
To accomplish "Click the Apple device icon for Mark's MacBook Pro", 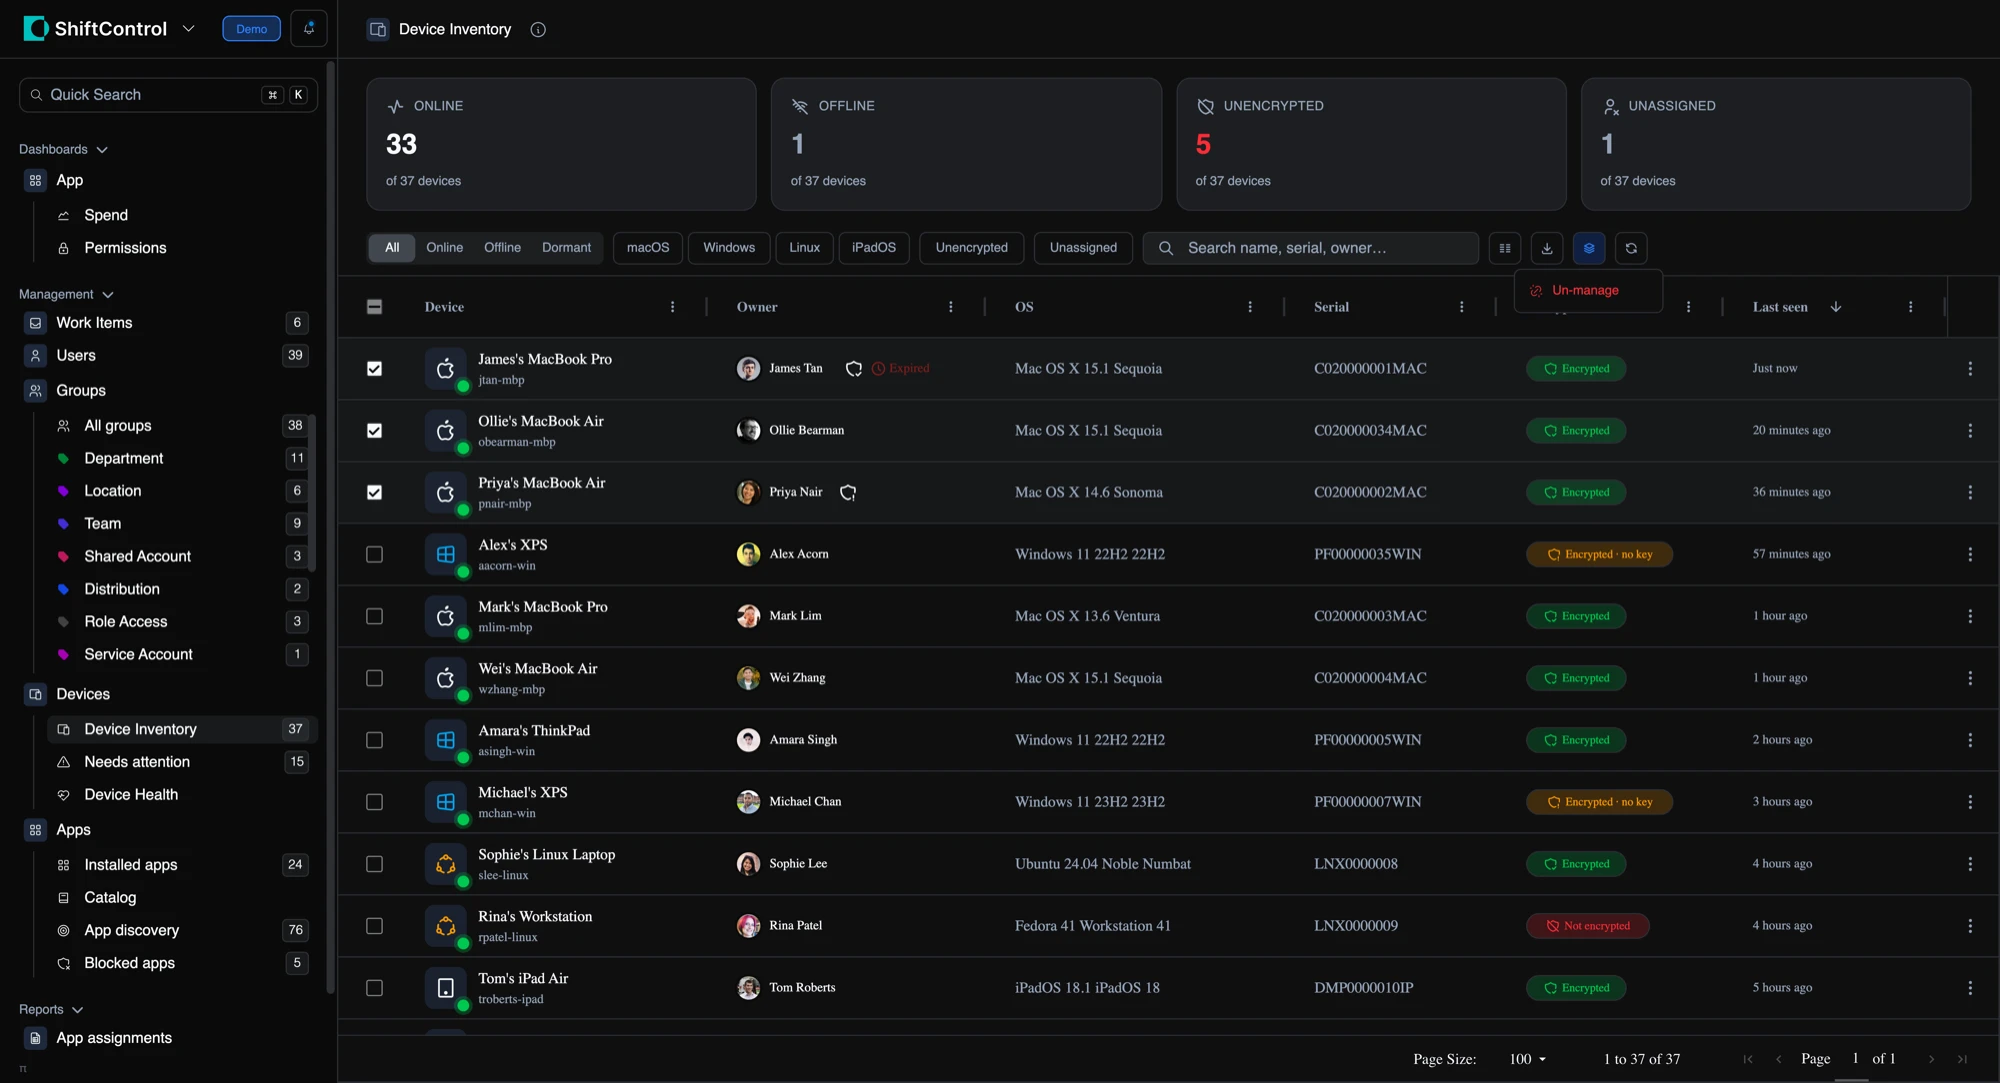I will [446, 617].
